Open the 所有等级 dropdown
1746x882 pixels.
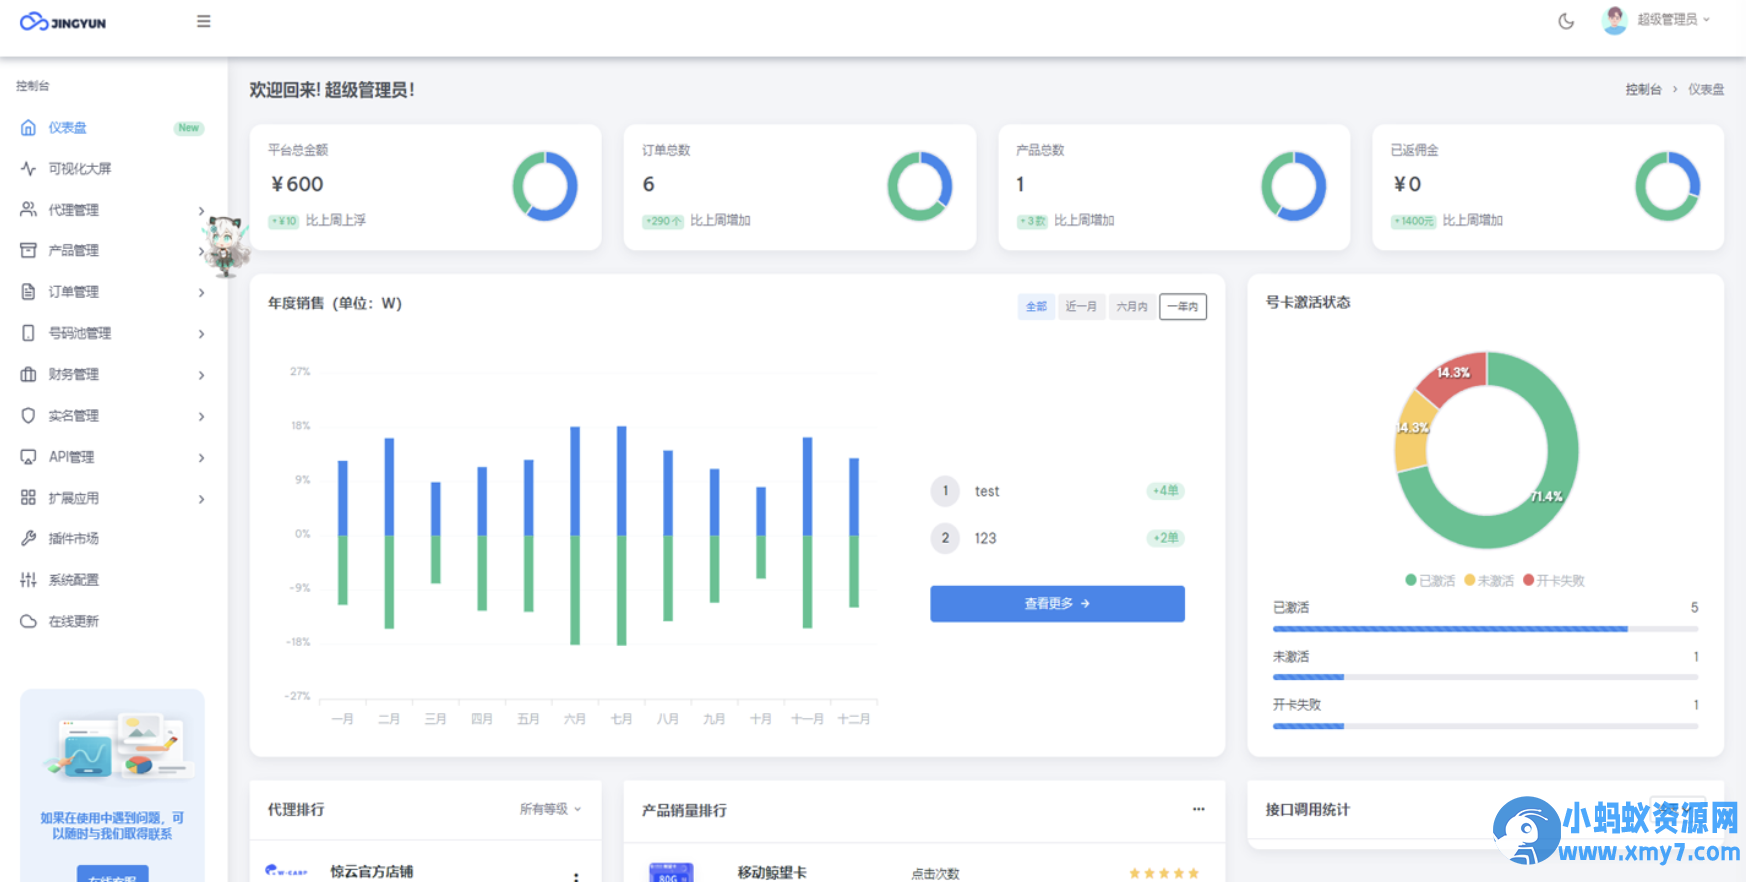[x=549, y=809]
